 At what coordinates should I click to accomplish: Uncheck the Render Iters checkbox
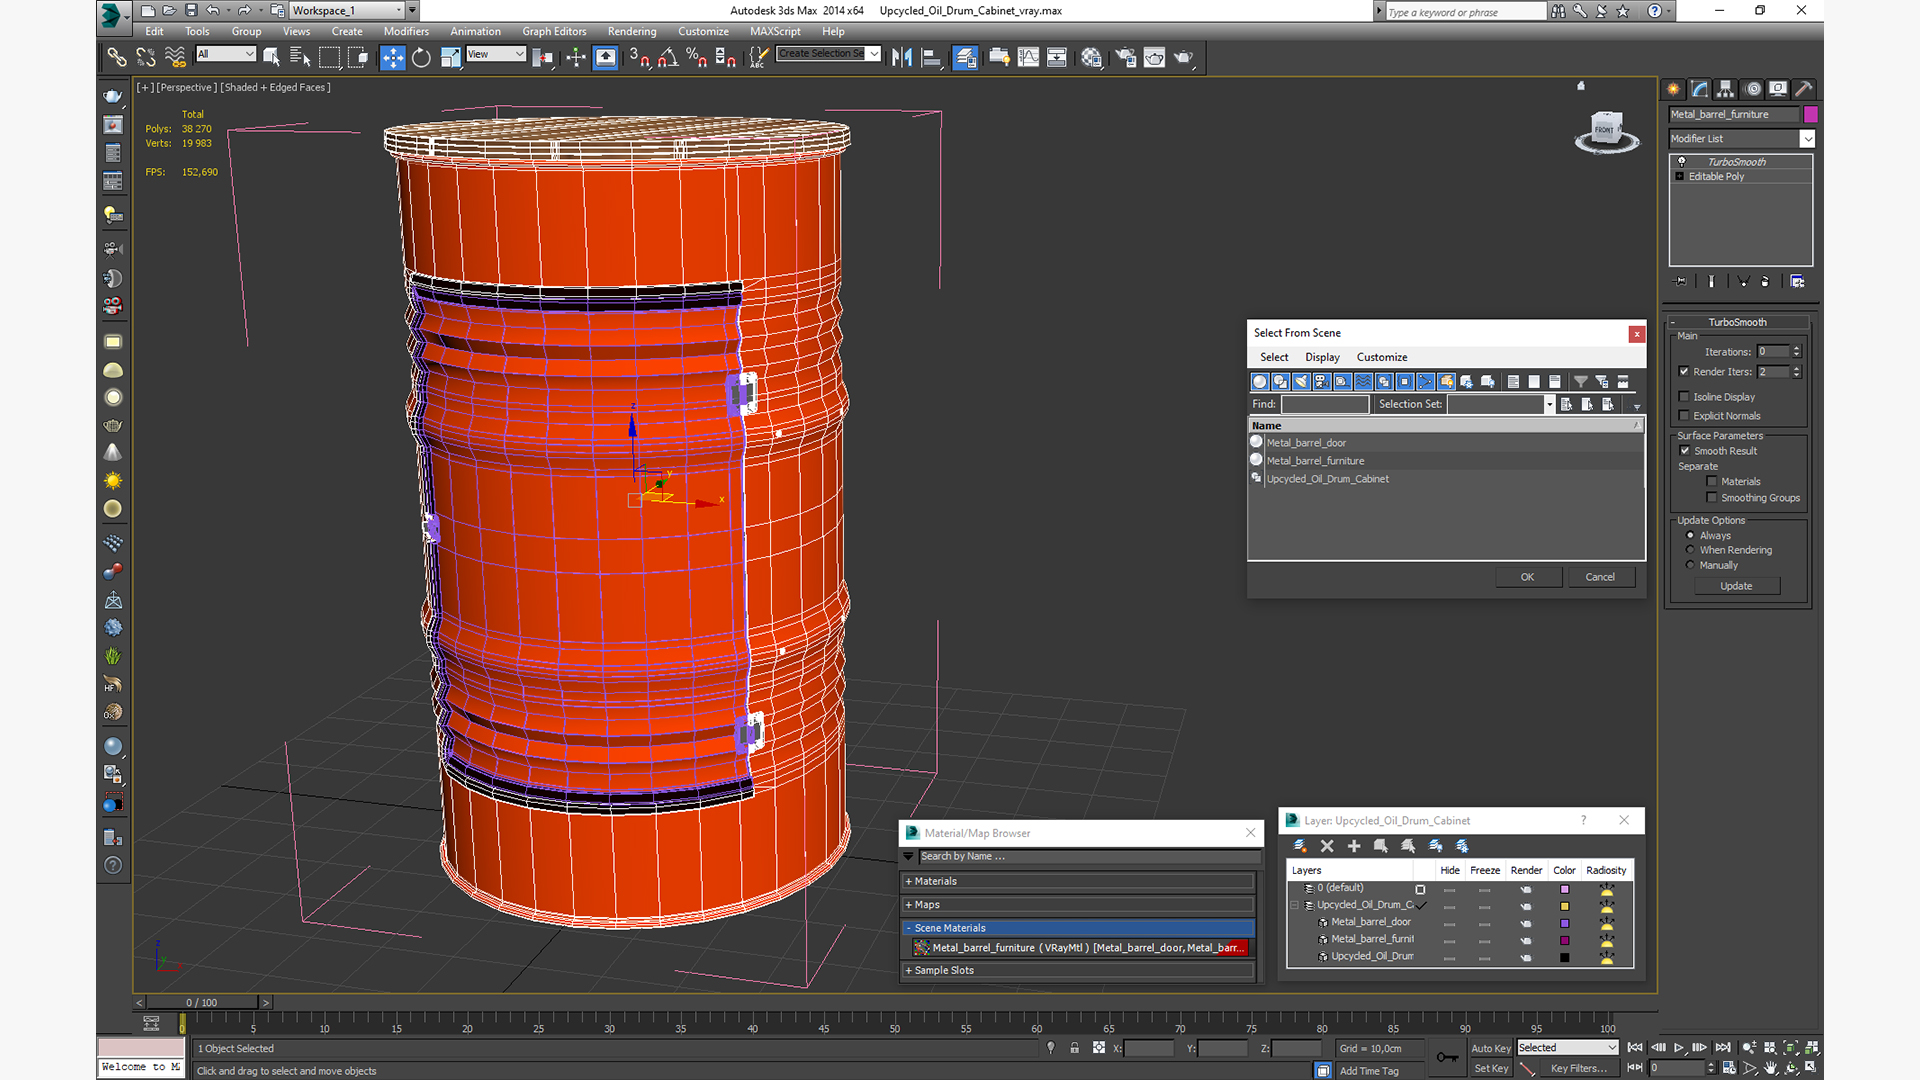[1684, 371]
